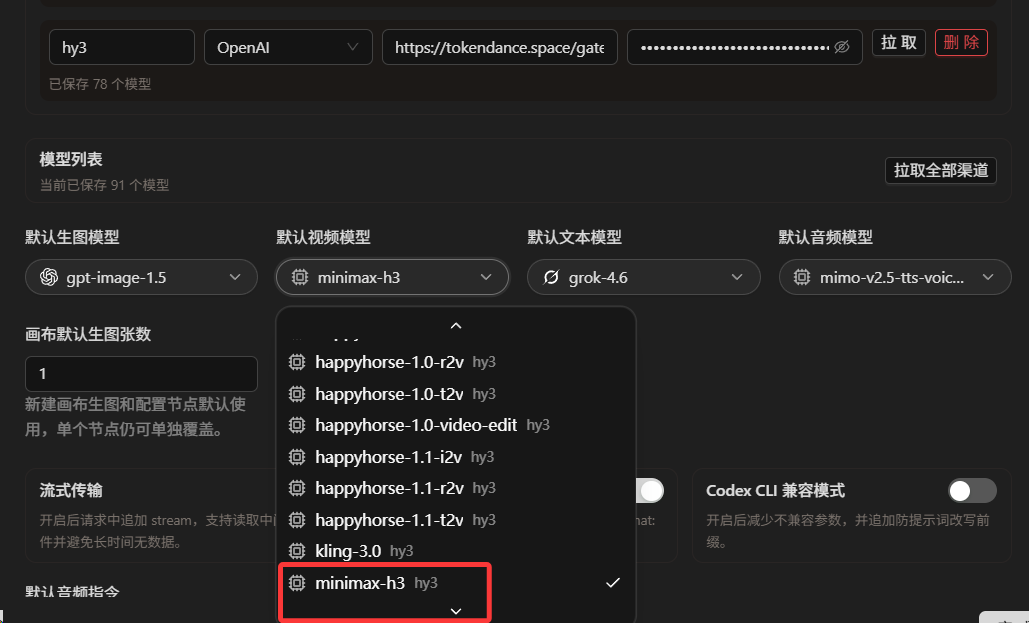Click the chip icon beside happyhorse-1.0-video-edit
The height and width of the screenshot is (623, 1029).
297,425
